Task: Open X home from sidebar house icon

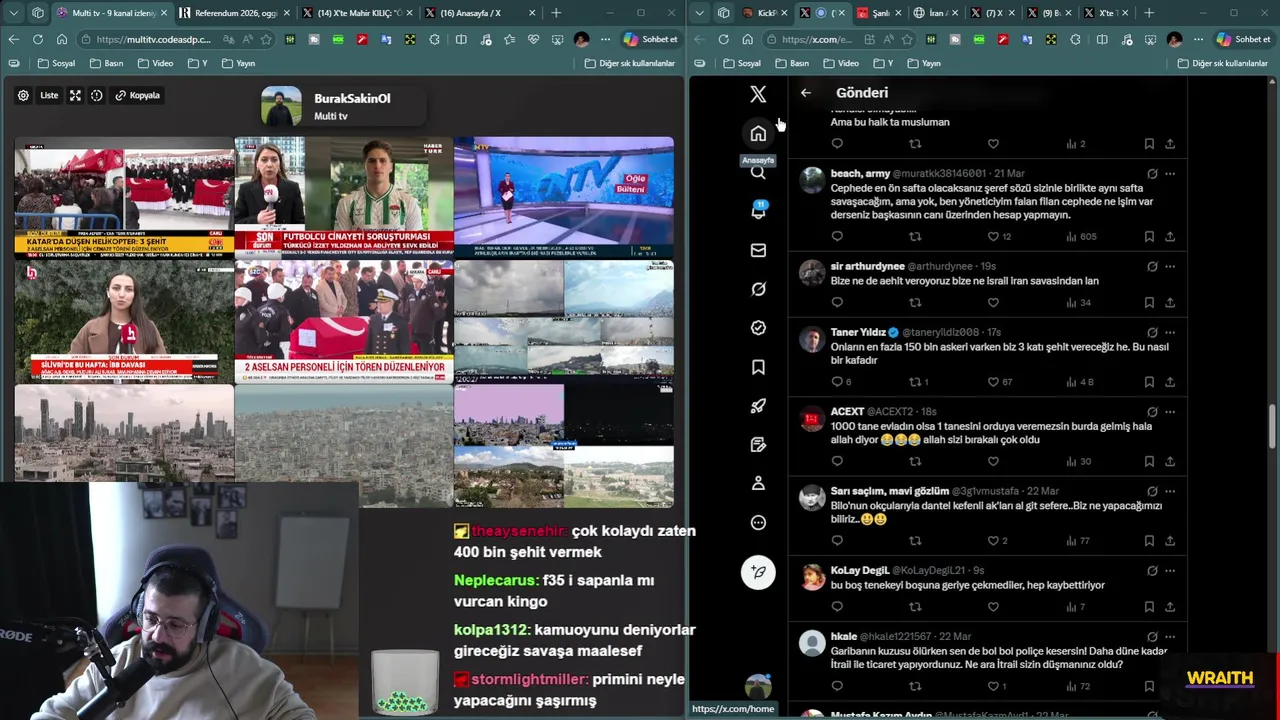Action: 758,133
